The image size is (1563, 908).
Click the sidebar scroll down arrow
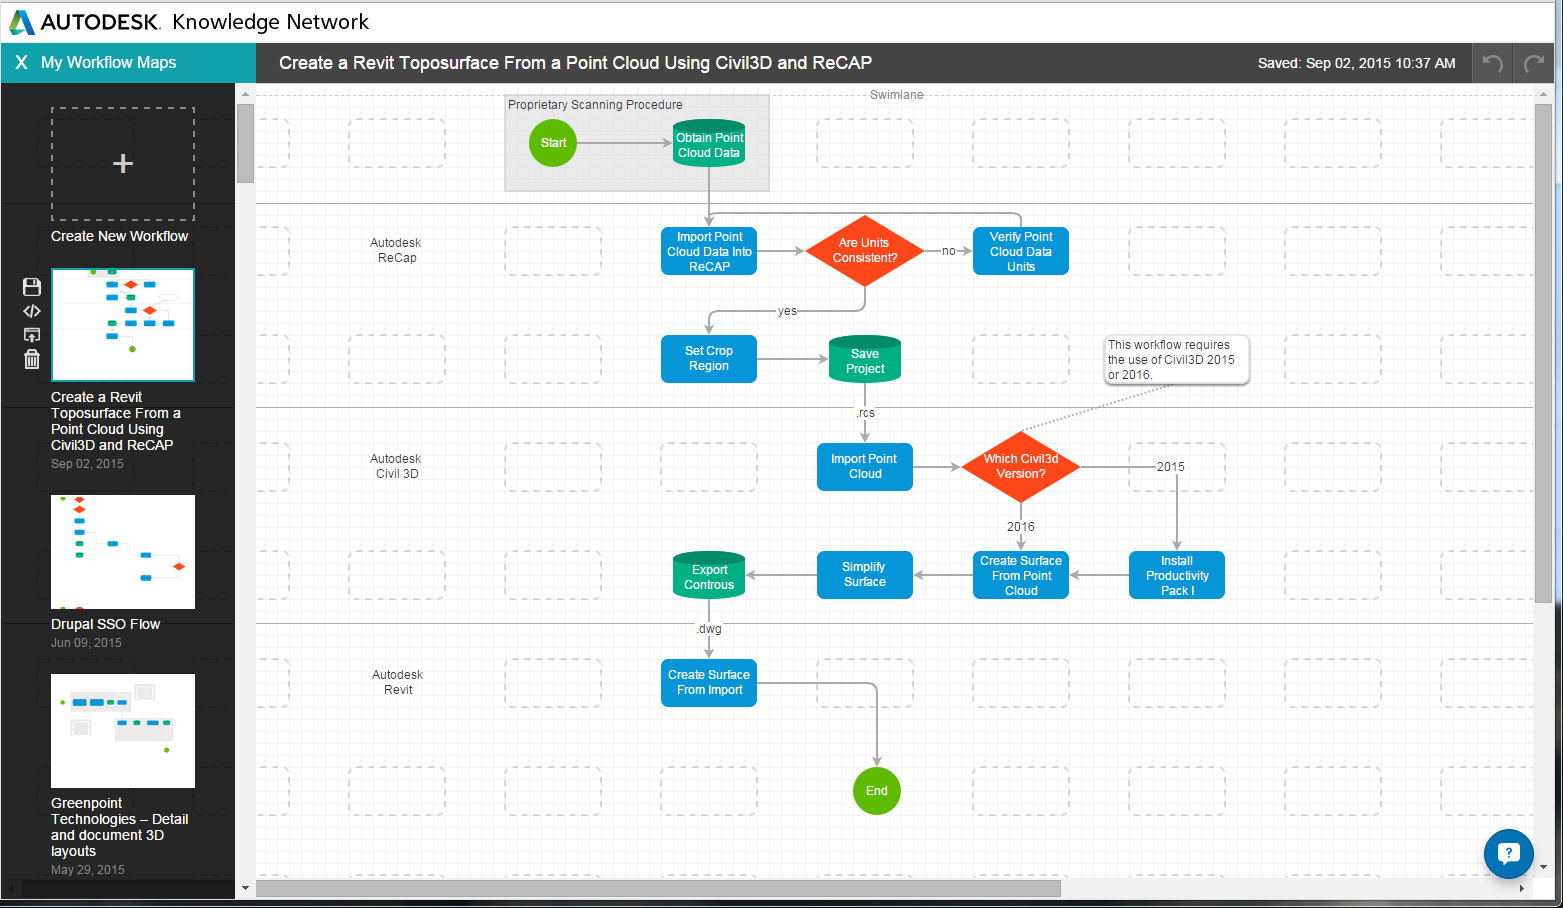click(245, 888)
